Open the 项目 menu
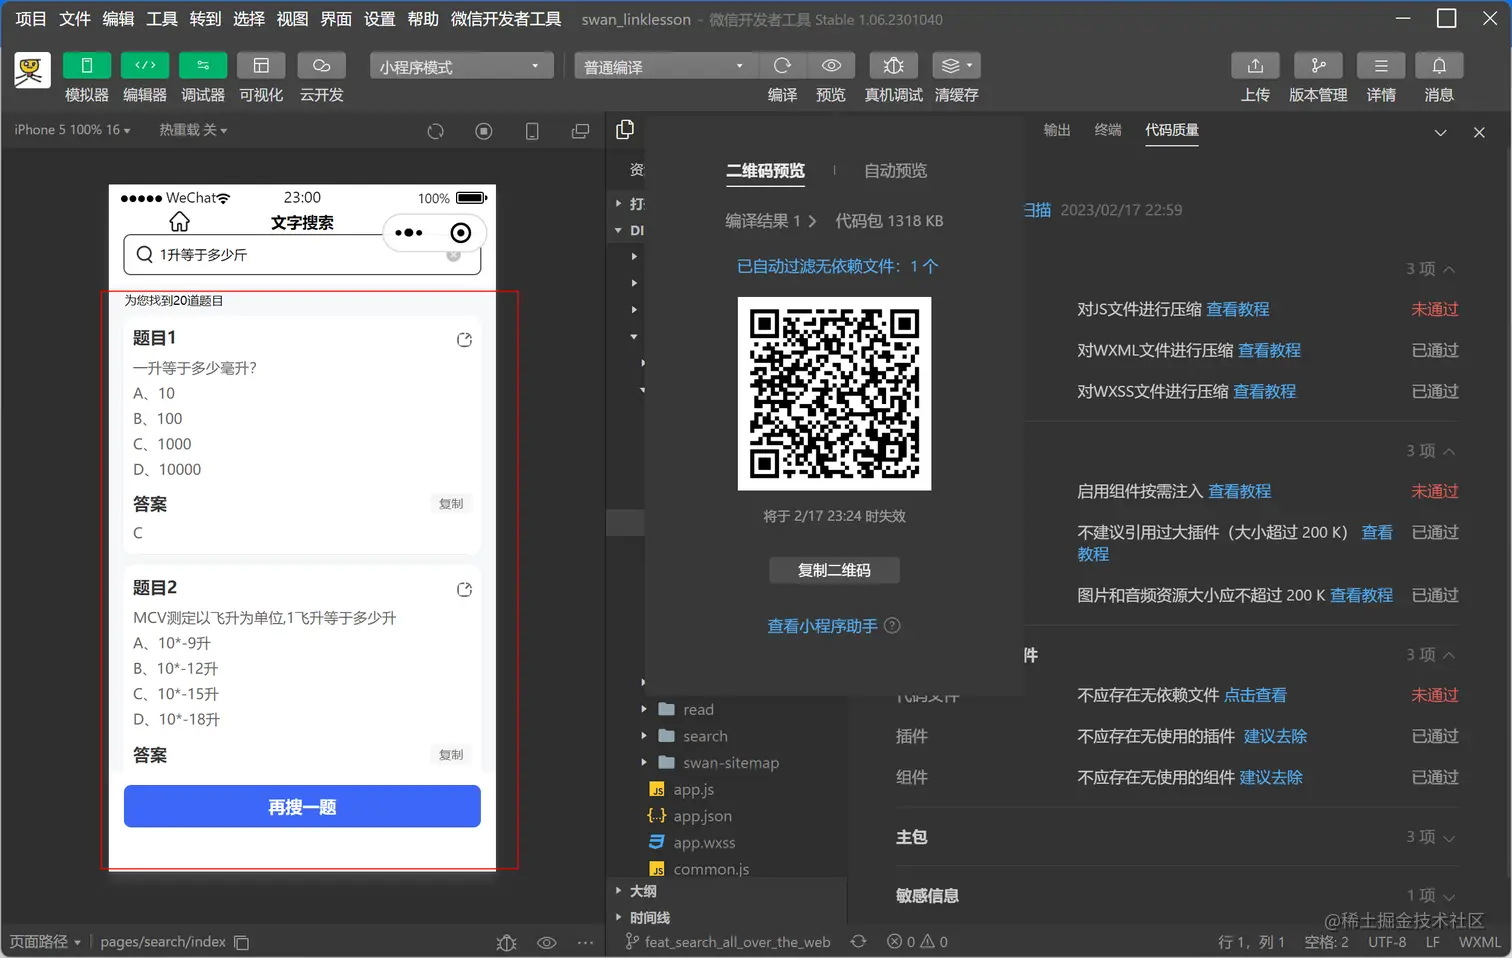Image resolution: width=1512 pixels, height=958 pixels. 31,19
